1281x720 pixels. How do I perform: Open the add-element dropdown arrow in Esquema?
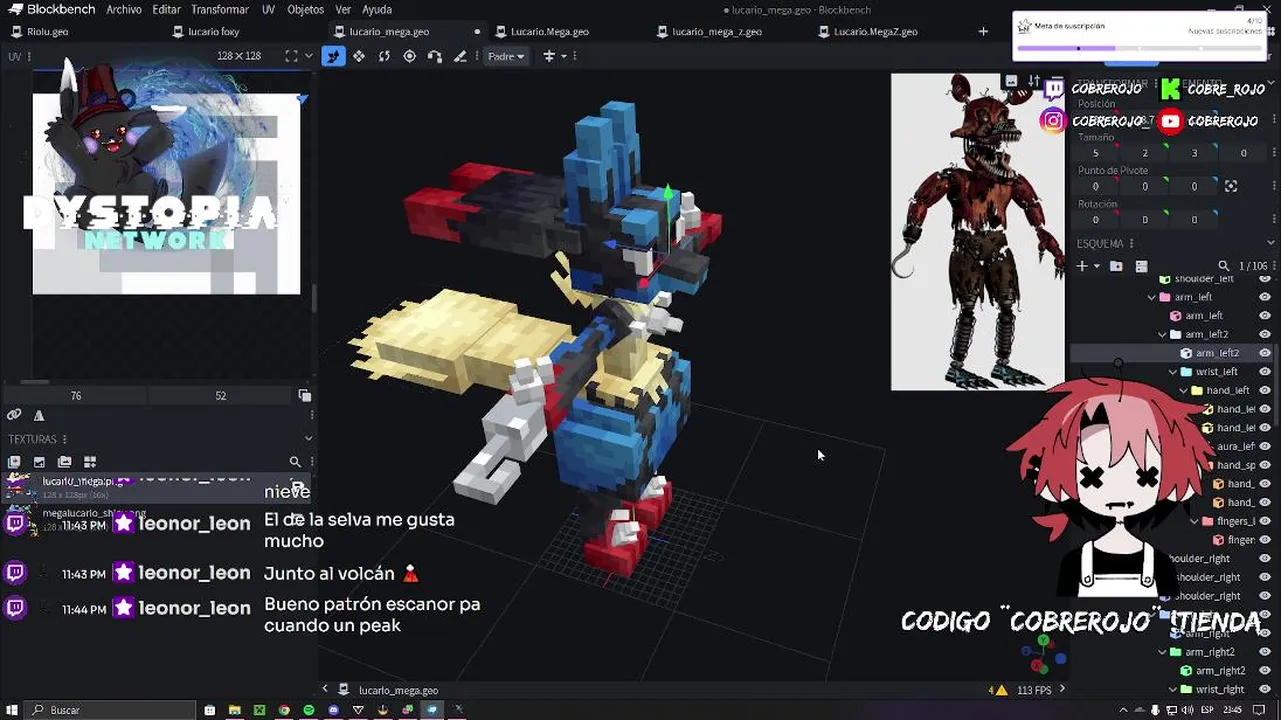click(x=1097, y=266)
